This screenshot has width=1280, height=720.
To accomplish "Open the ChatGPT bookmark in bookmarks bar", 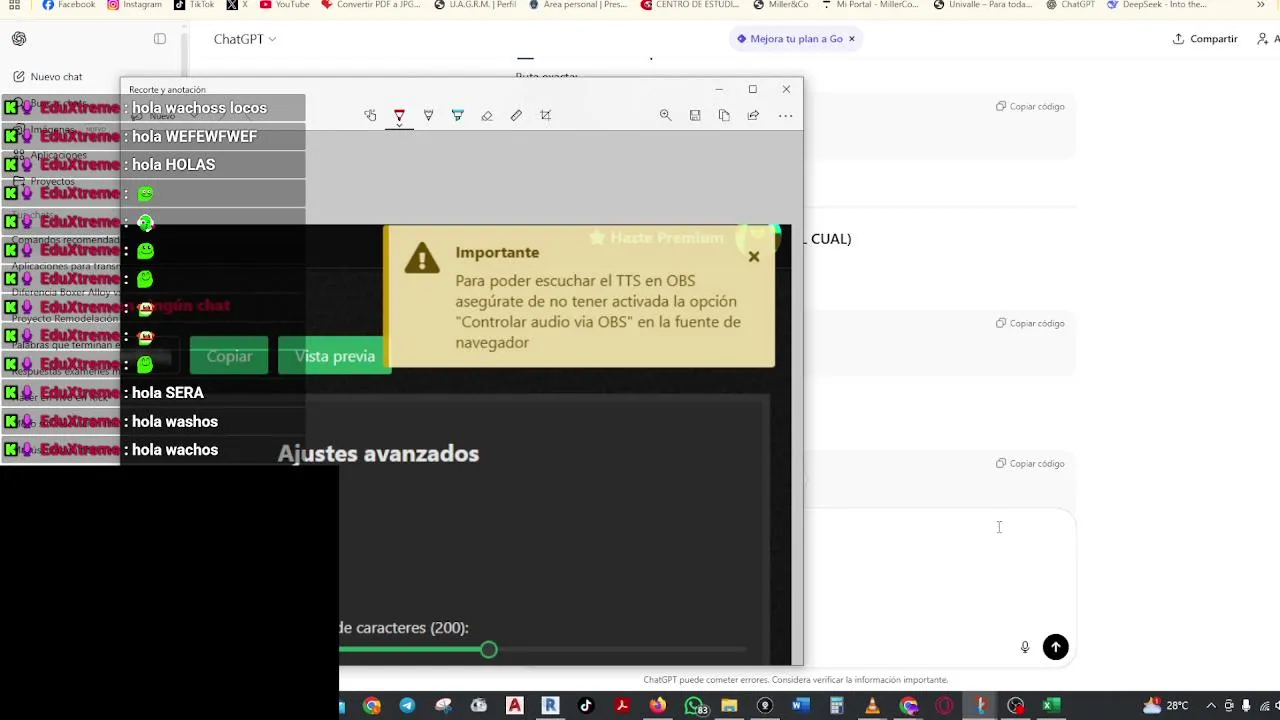I will tap(1071, 5).
